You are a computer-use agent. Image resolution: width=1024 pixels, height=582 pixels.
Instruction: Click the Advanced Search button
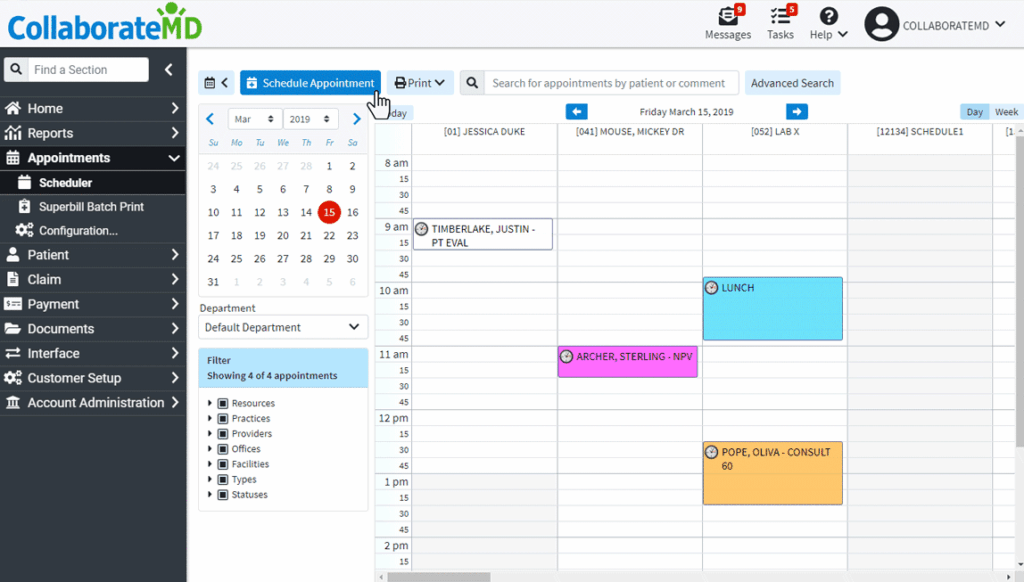[792, 82]
